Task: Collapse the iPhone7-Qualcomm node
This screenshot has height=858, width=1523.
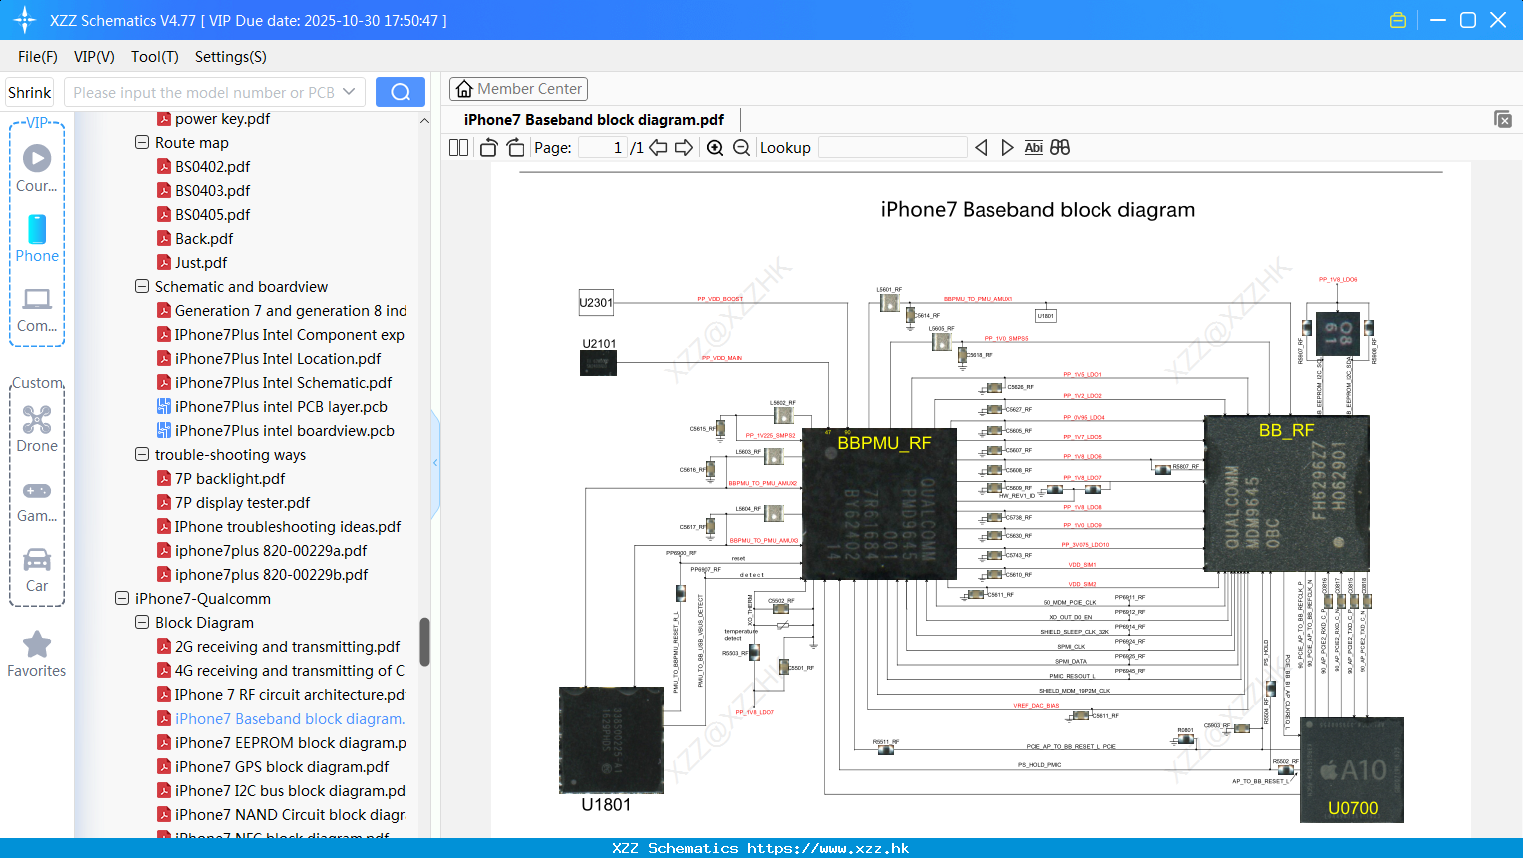Action: pyautogui.click(x=122, y=599)
